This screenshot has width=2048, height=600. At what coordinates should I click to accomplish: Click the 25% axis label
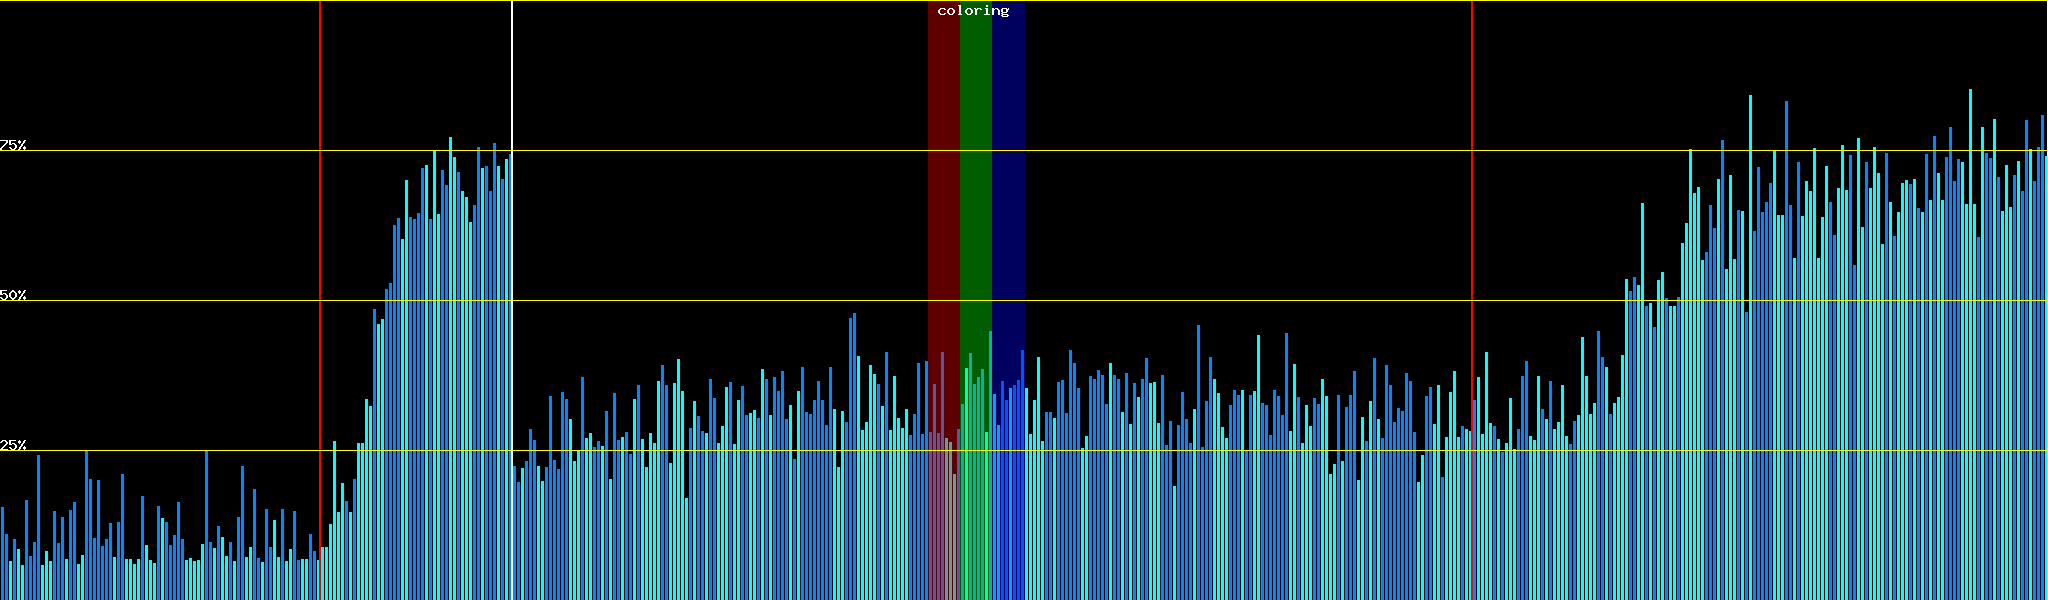coord(13,445)
